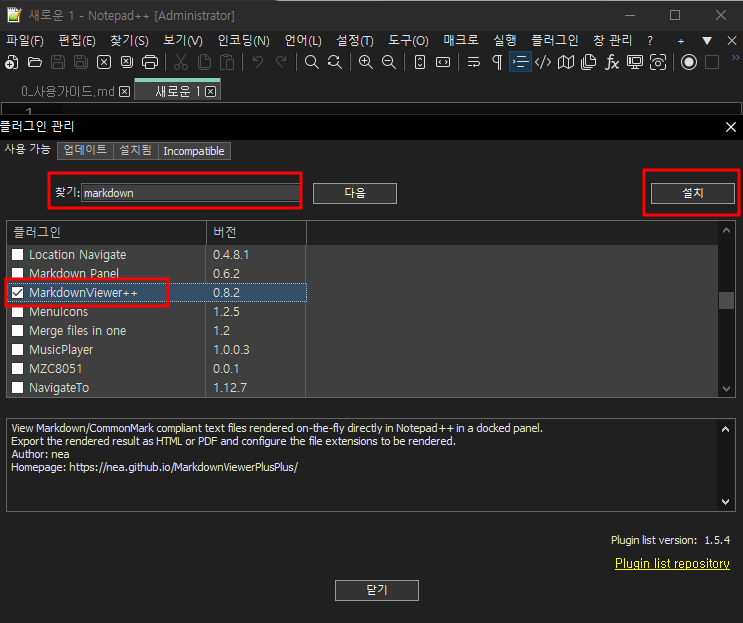This screenshot has width=743, height=623.
Task: Open the 창 관리 menu
Action: point(612,41)
